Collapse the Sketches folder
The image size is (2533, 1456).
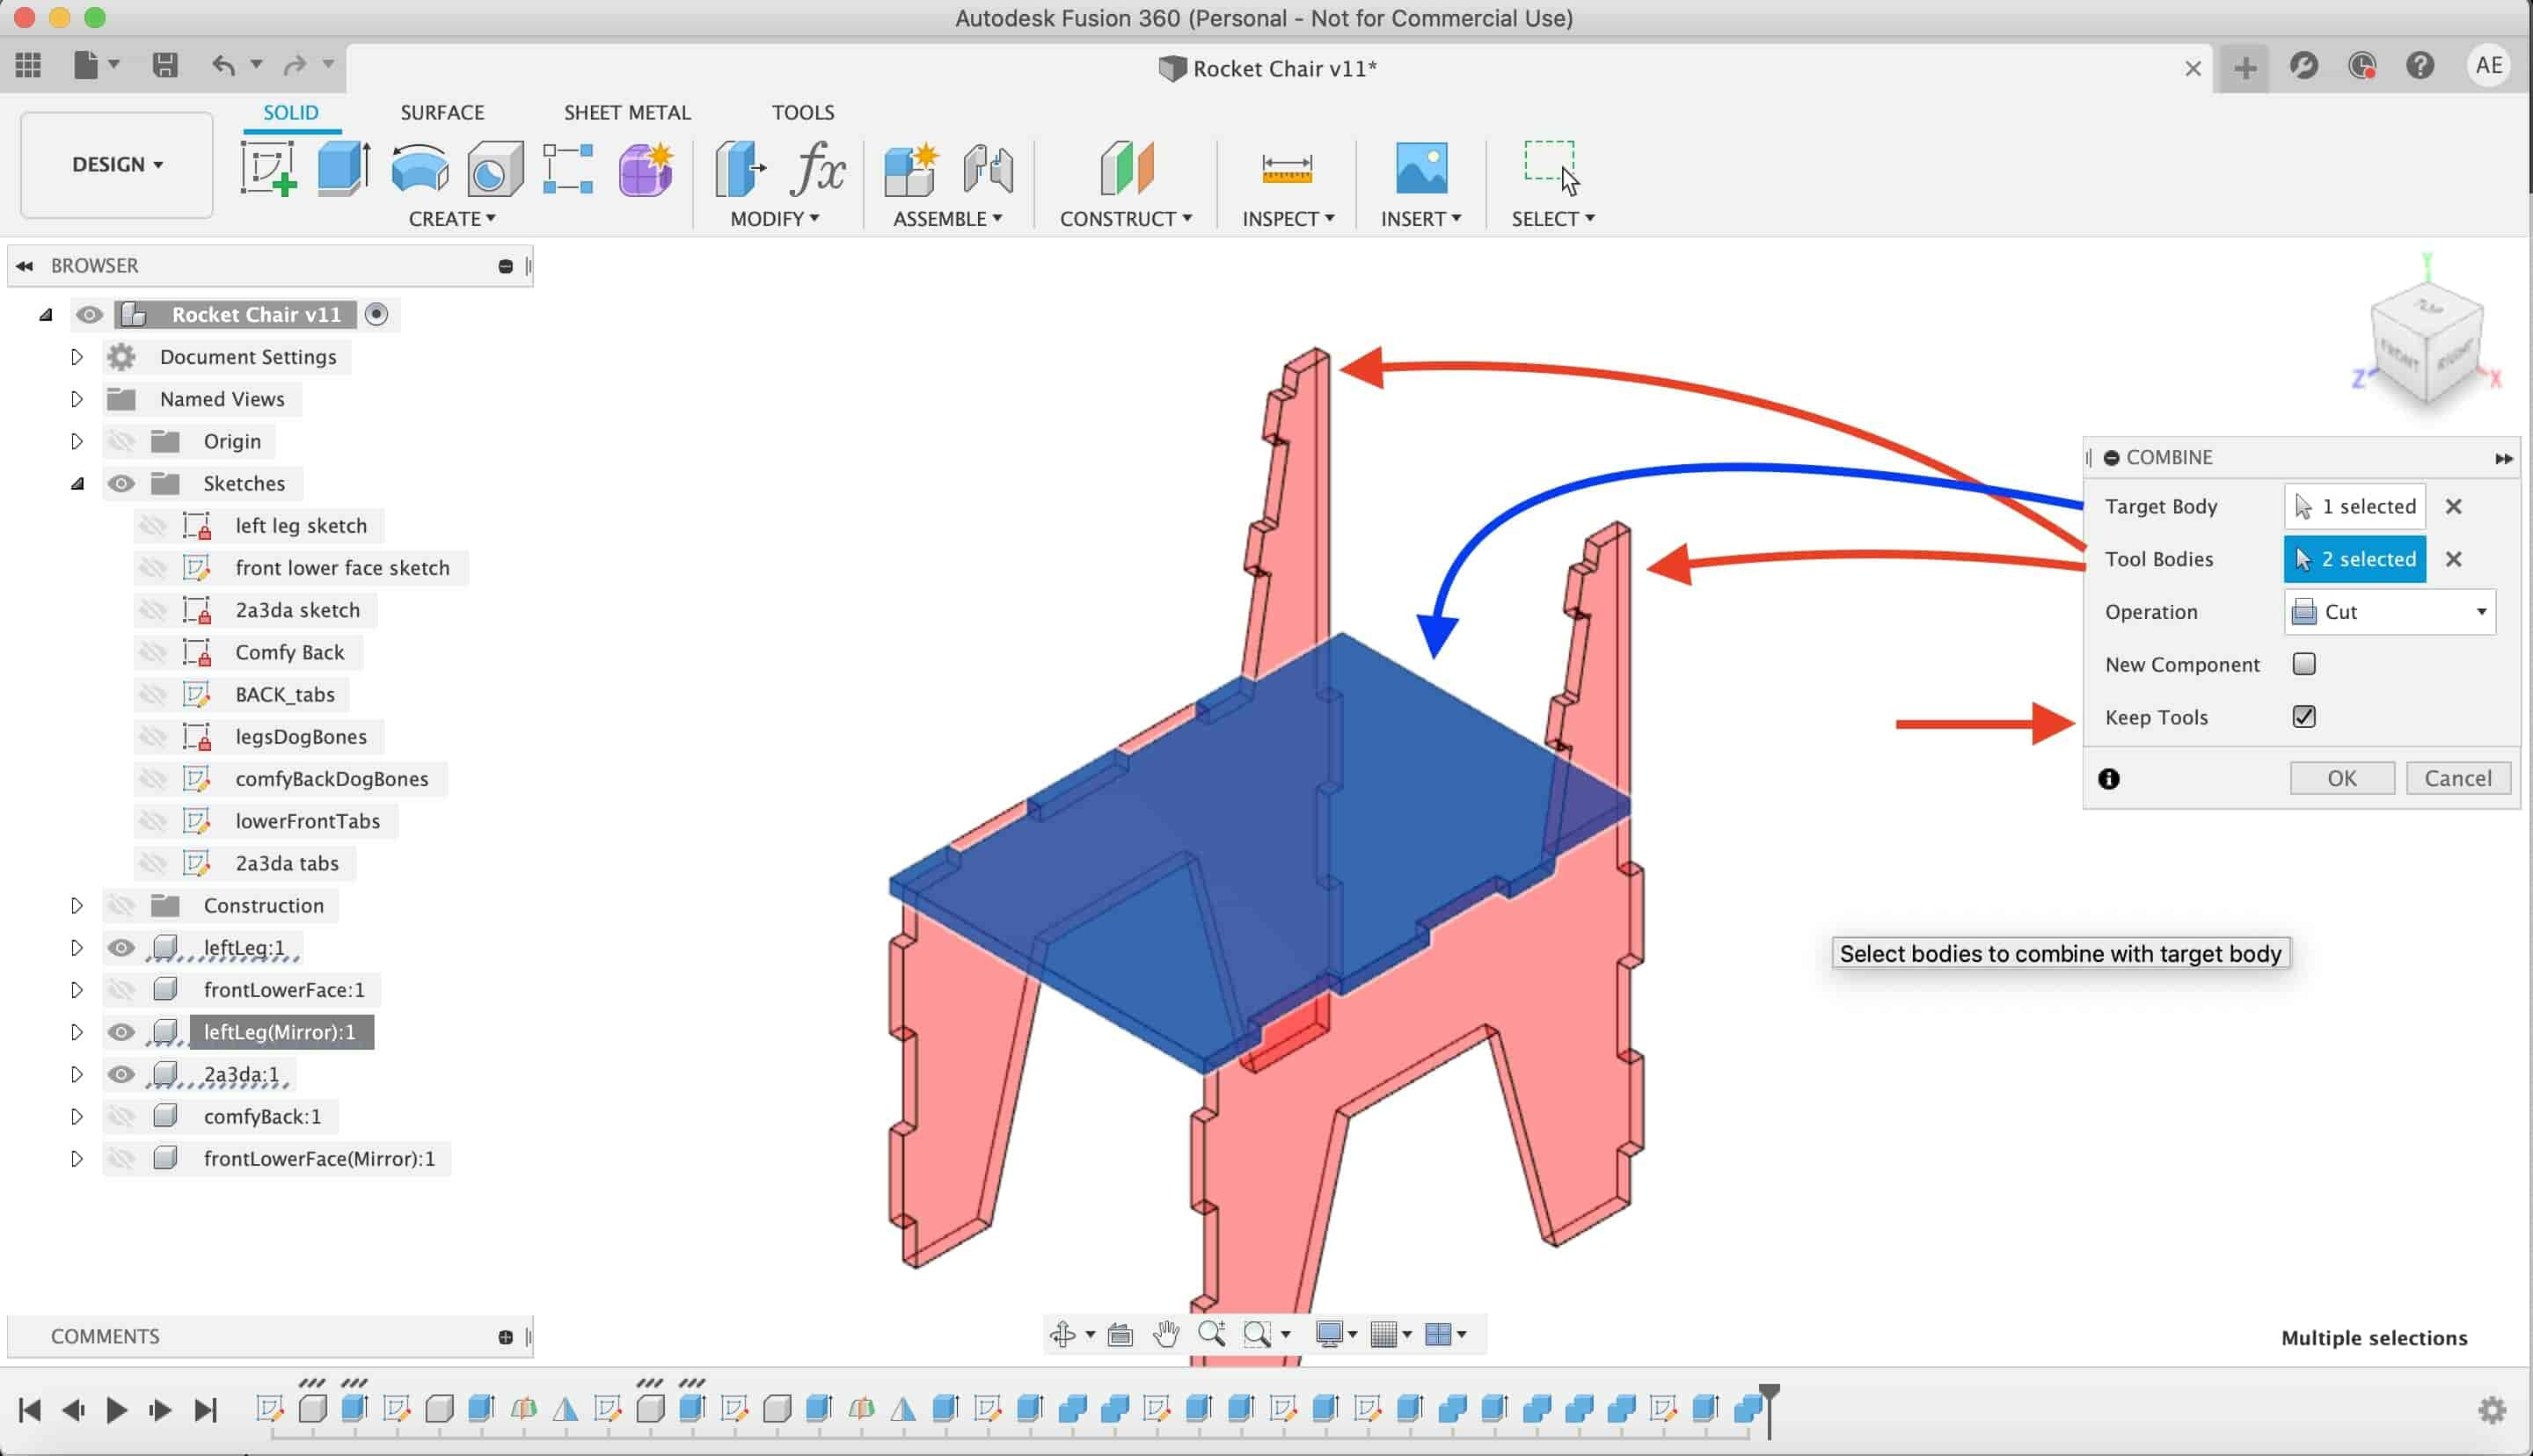tap(77, 484)
